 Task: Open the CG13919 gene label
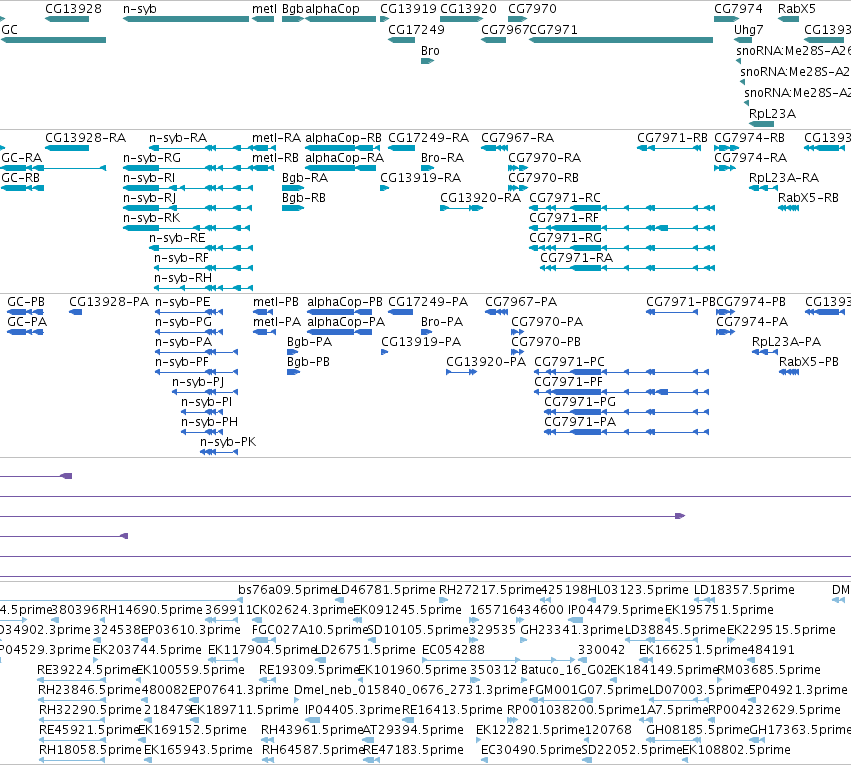pyautogui.click(x=408, y=9)
